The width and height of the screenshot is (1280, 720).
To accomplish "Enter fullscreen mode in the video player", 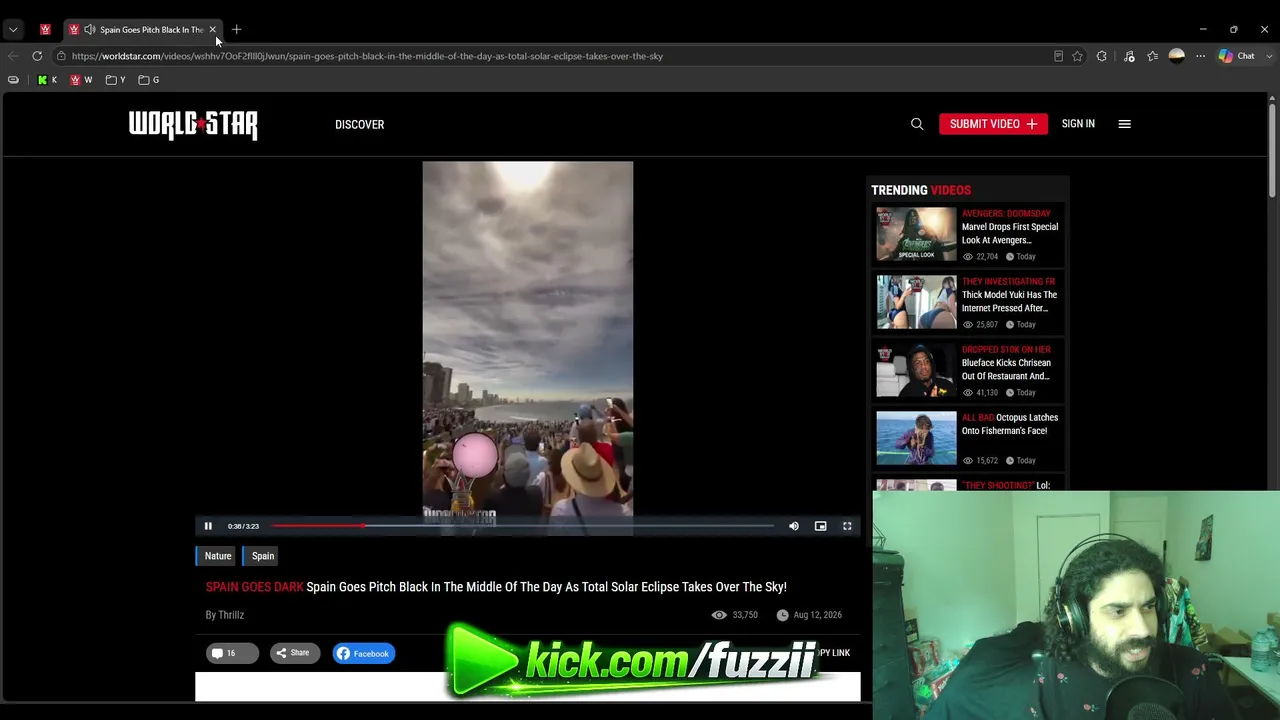I will pyautogui.click(x=847, y=526).
